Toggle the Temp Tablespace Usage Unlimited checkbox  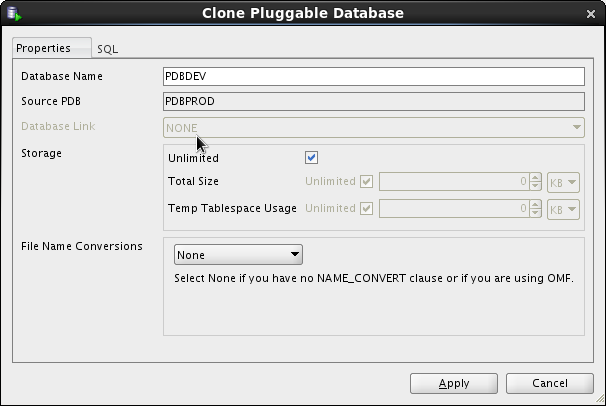[x=366, y=208]
